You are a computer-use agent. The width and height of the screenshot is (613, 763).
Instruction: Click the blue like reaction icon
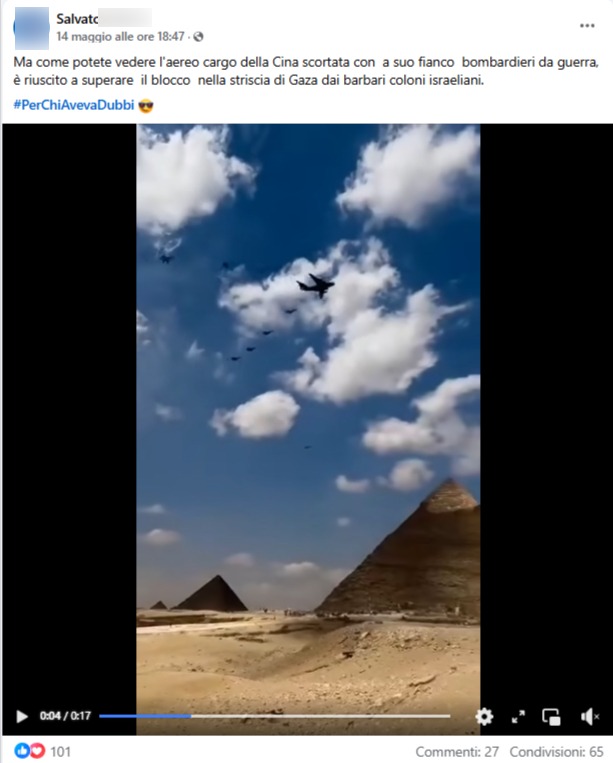tap(22, 751)
